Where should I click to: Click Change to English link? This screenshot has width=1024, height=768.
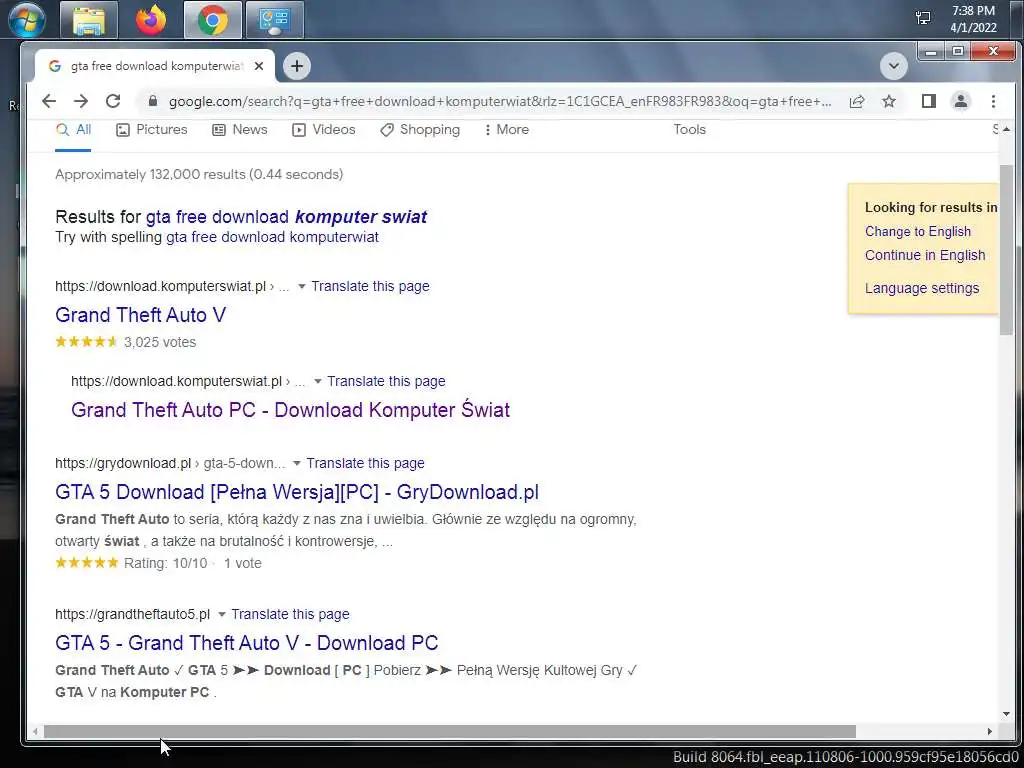click(x=918, y=231)
